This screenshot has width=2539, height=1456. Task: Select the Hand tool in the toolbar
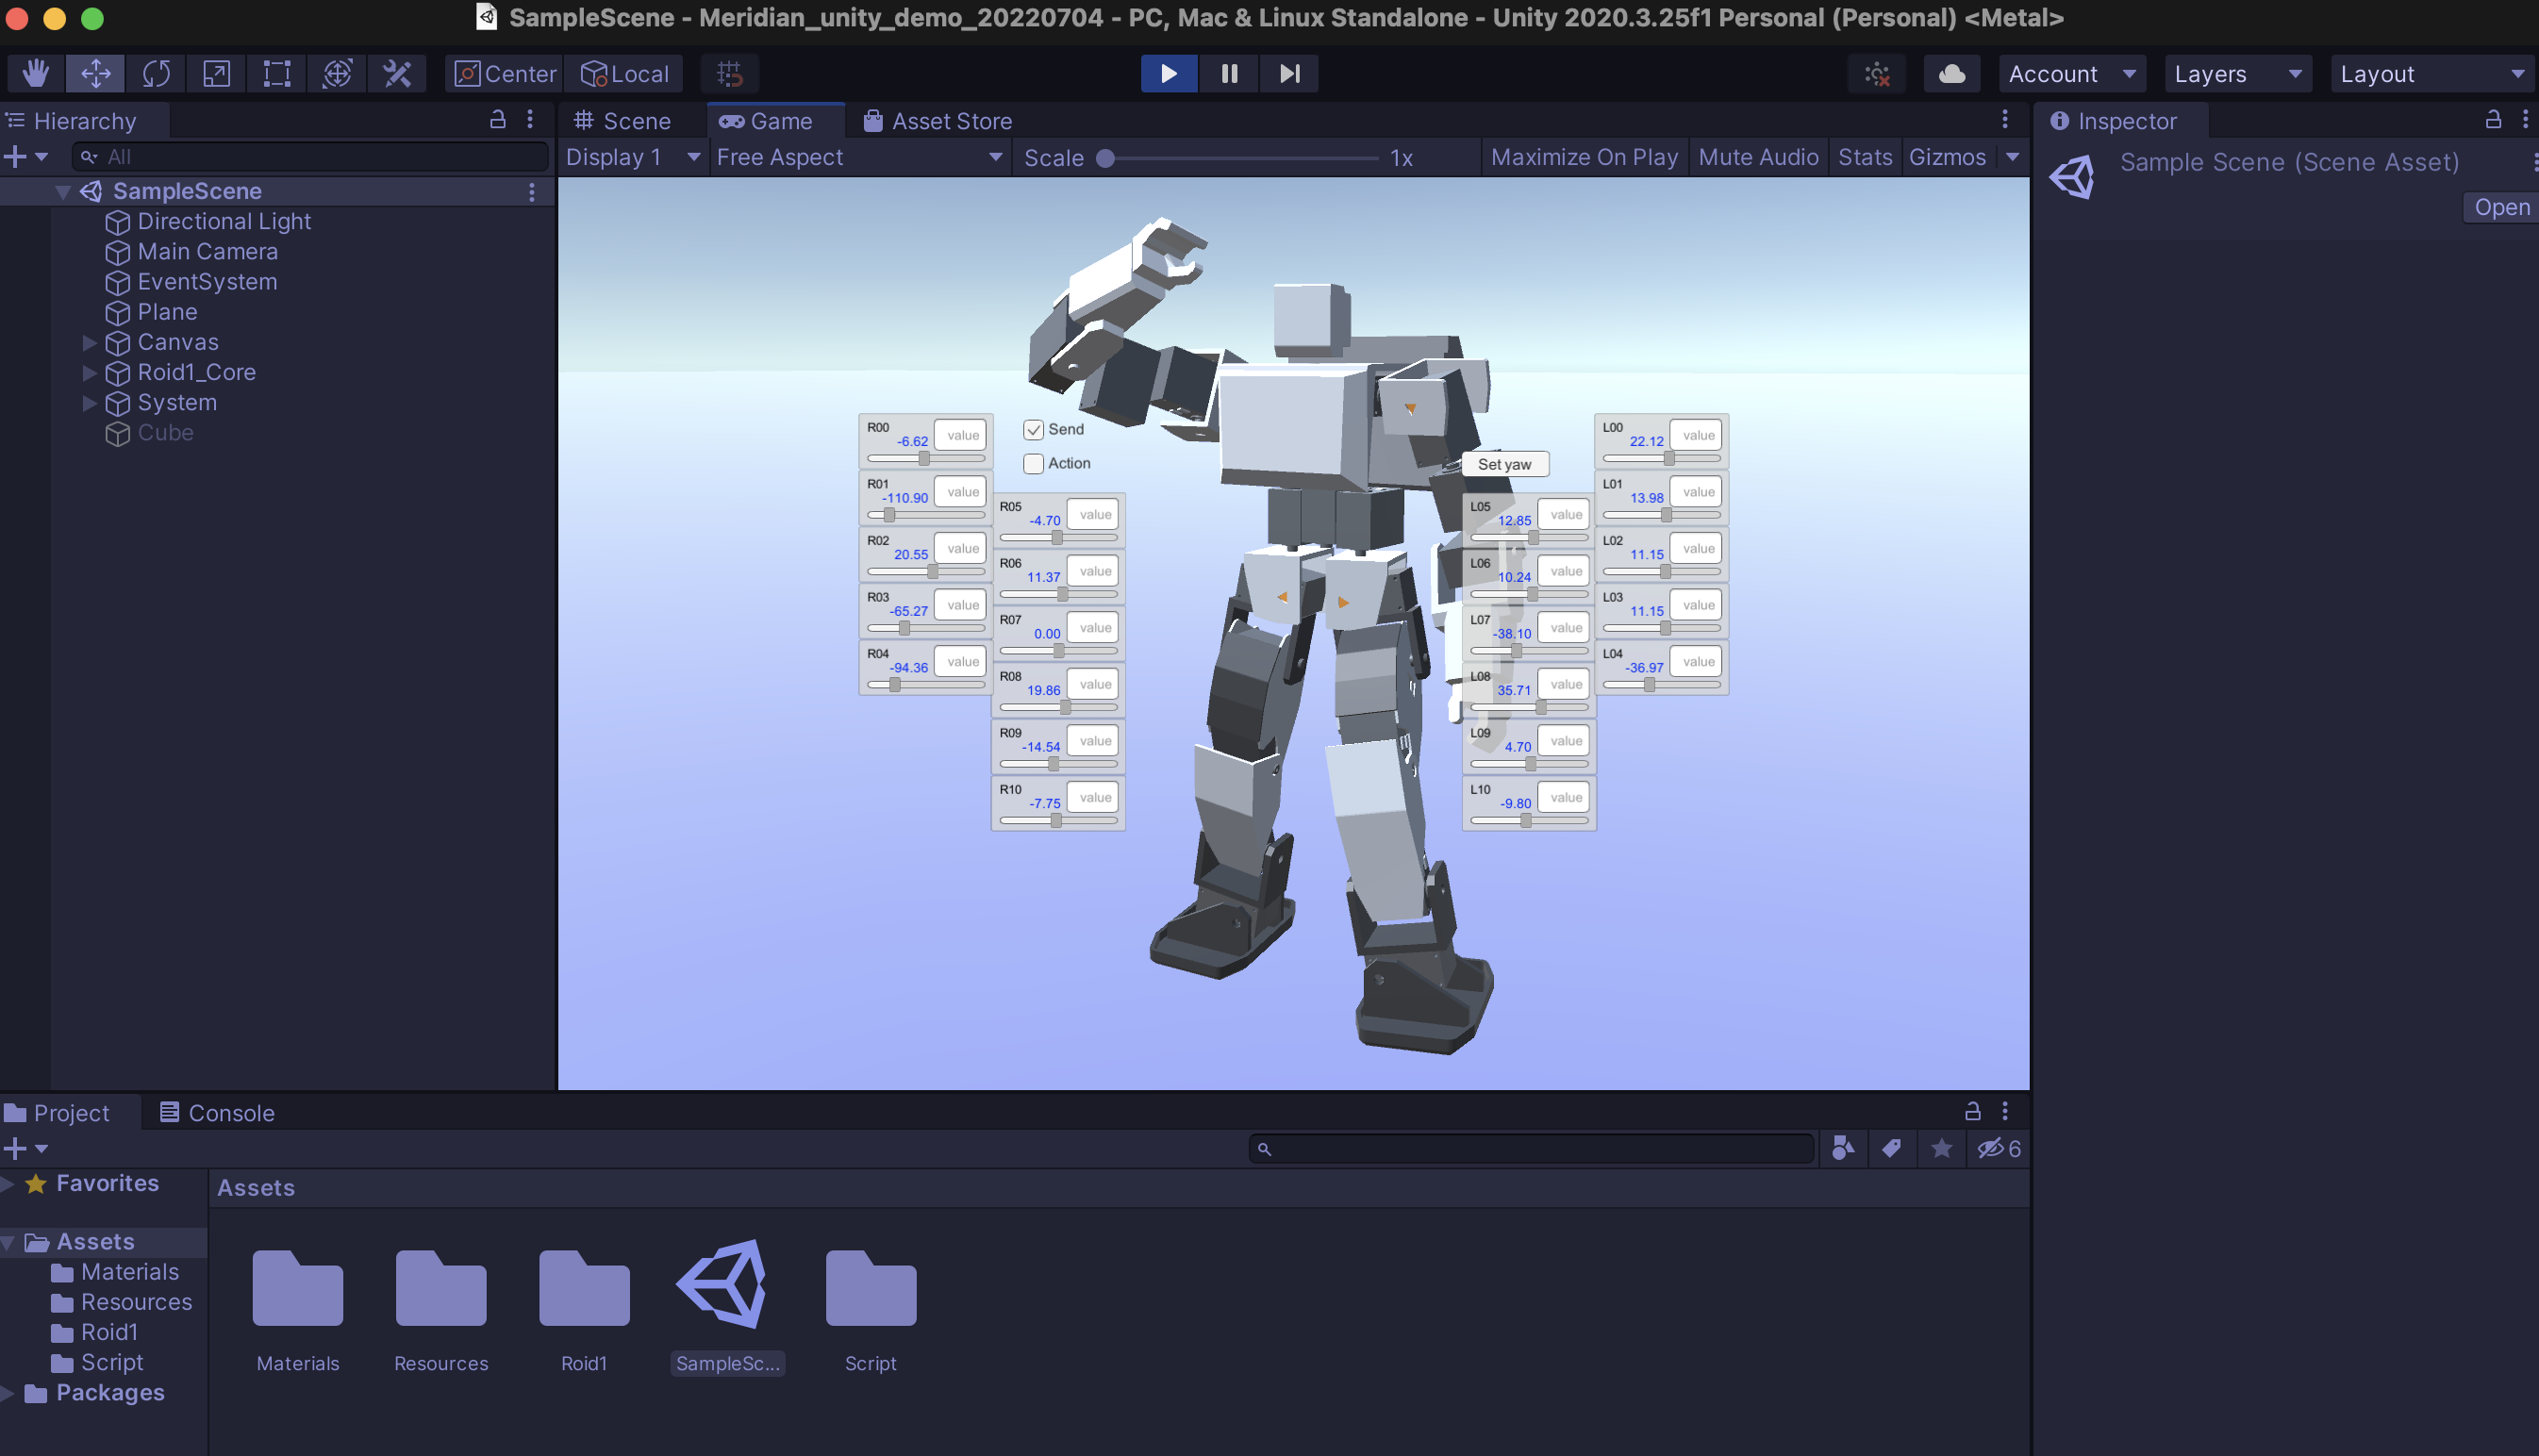click(x=35, y=73)
